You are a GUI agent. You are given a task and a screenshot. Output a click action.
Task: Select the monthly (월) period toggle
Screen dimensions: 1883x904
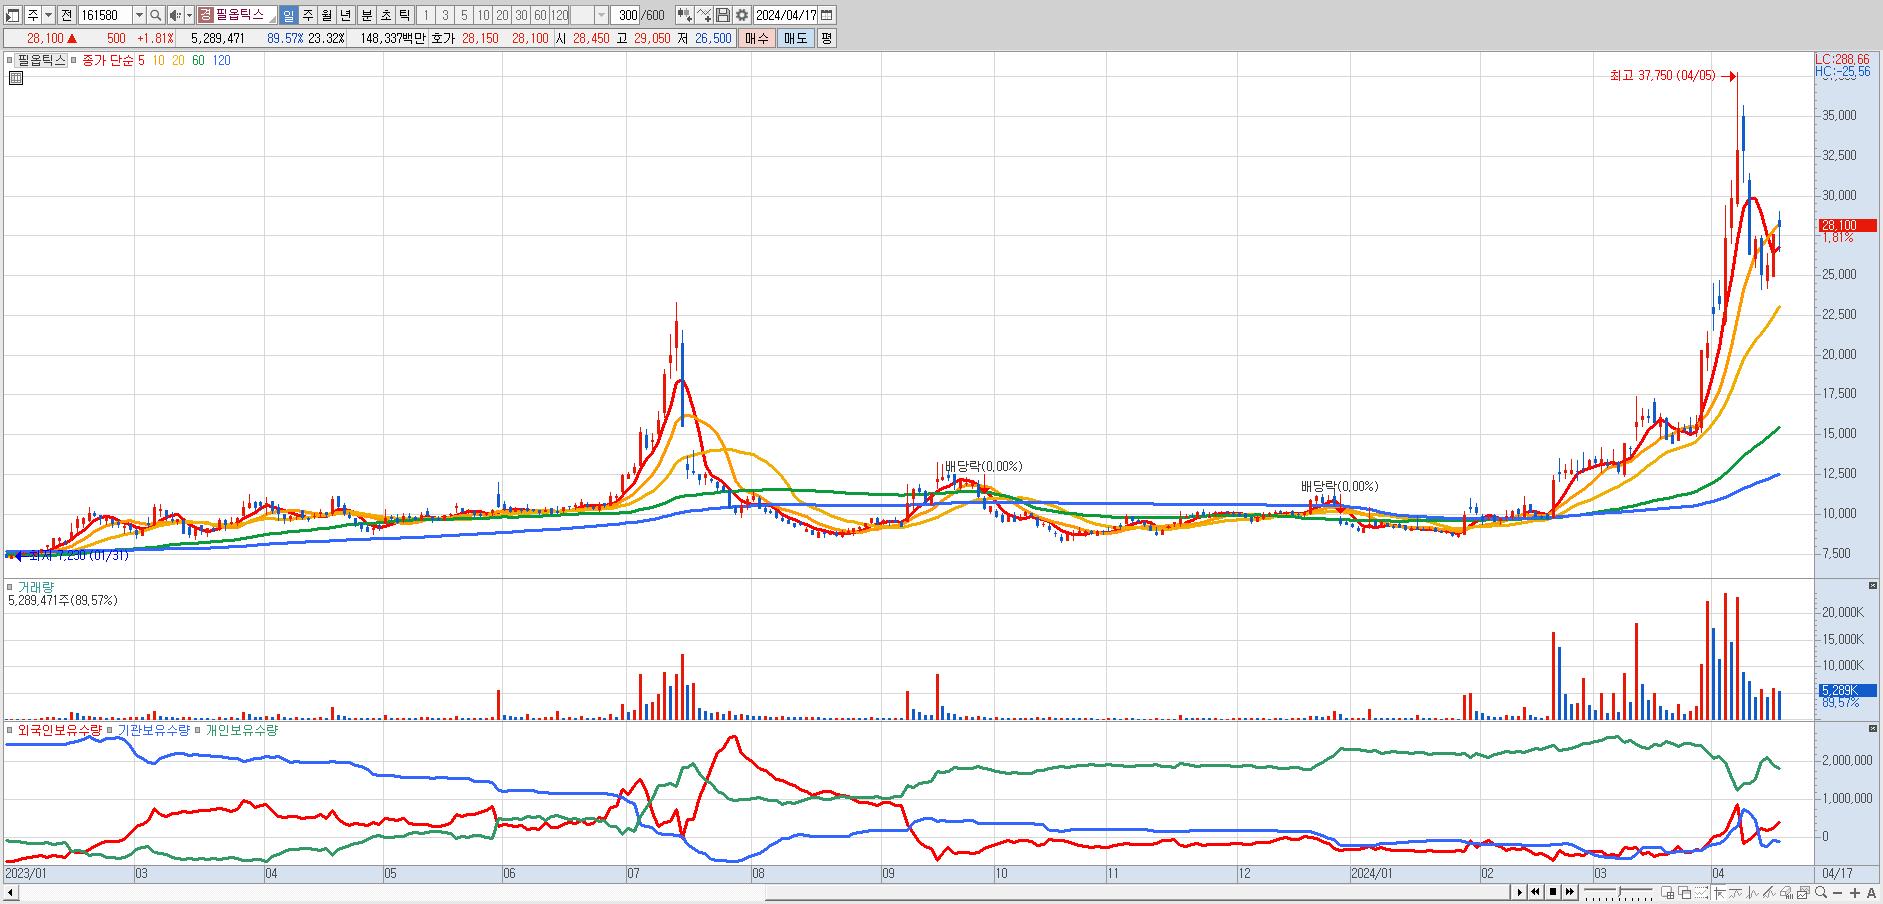pyautogui.click(x=327, y=15)
